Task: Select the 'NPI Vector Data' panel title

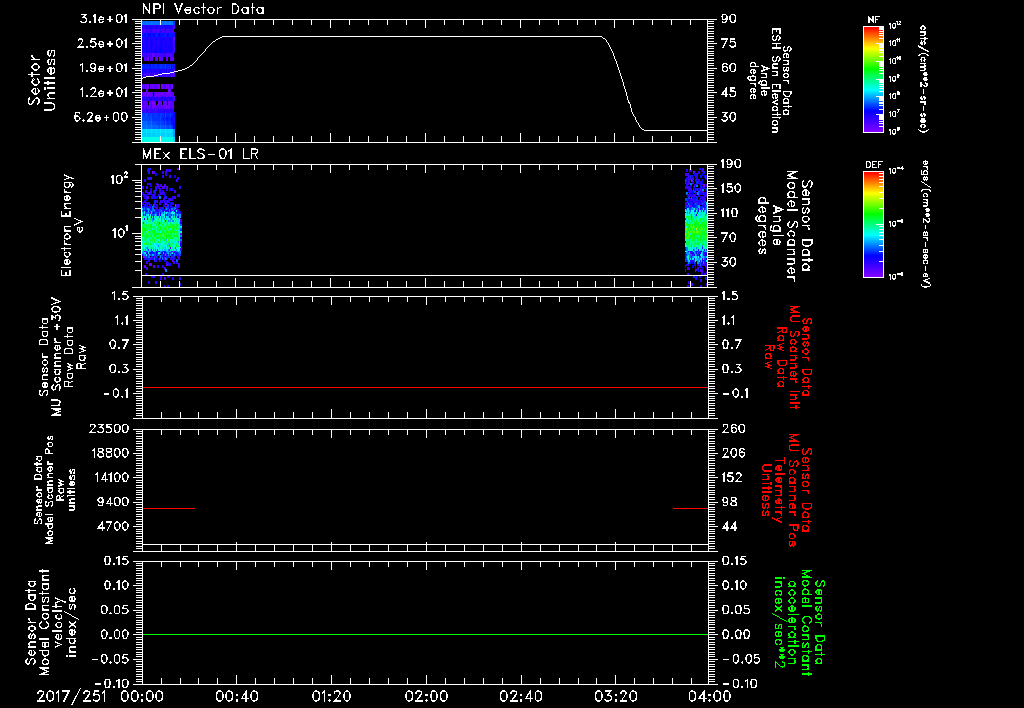Action: tap(203, 9)
